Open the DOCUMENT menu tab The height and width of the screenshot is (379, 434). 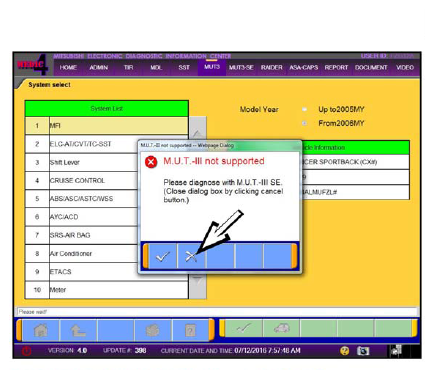coord(371,67)
